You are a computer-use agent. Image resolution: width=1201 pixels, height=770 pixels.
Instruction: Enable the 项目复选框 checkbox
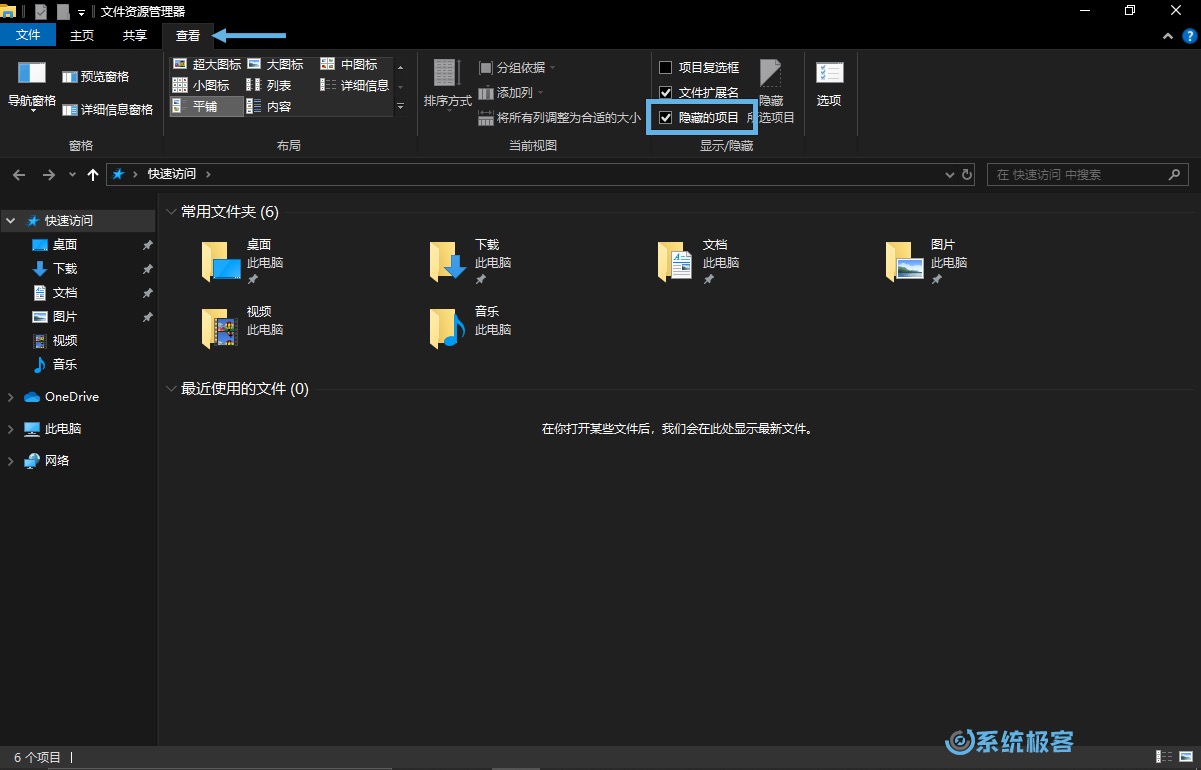[666, 68]
